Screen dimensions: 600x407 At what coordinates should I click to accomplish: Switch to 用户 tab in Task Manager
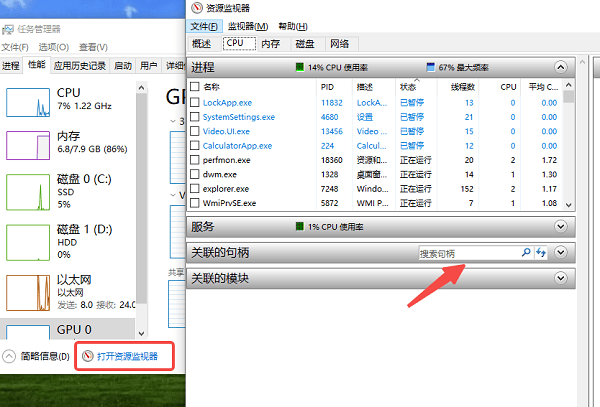(x=148, y=66)
